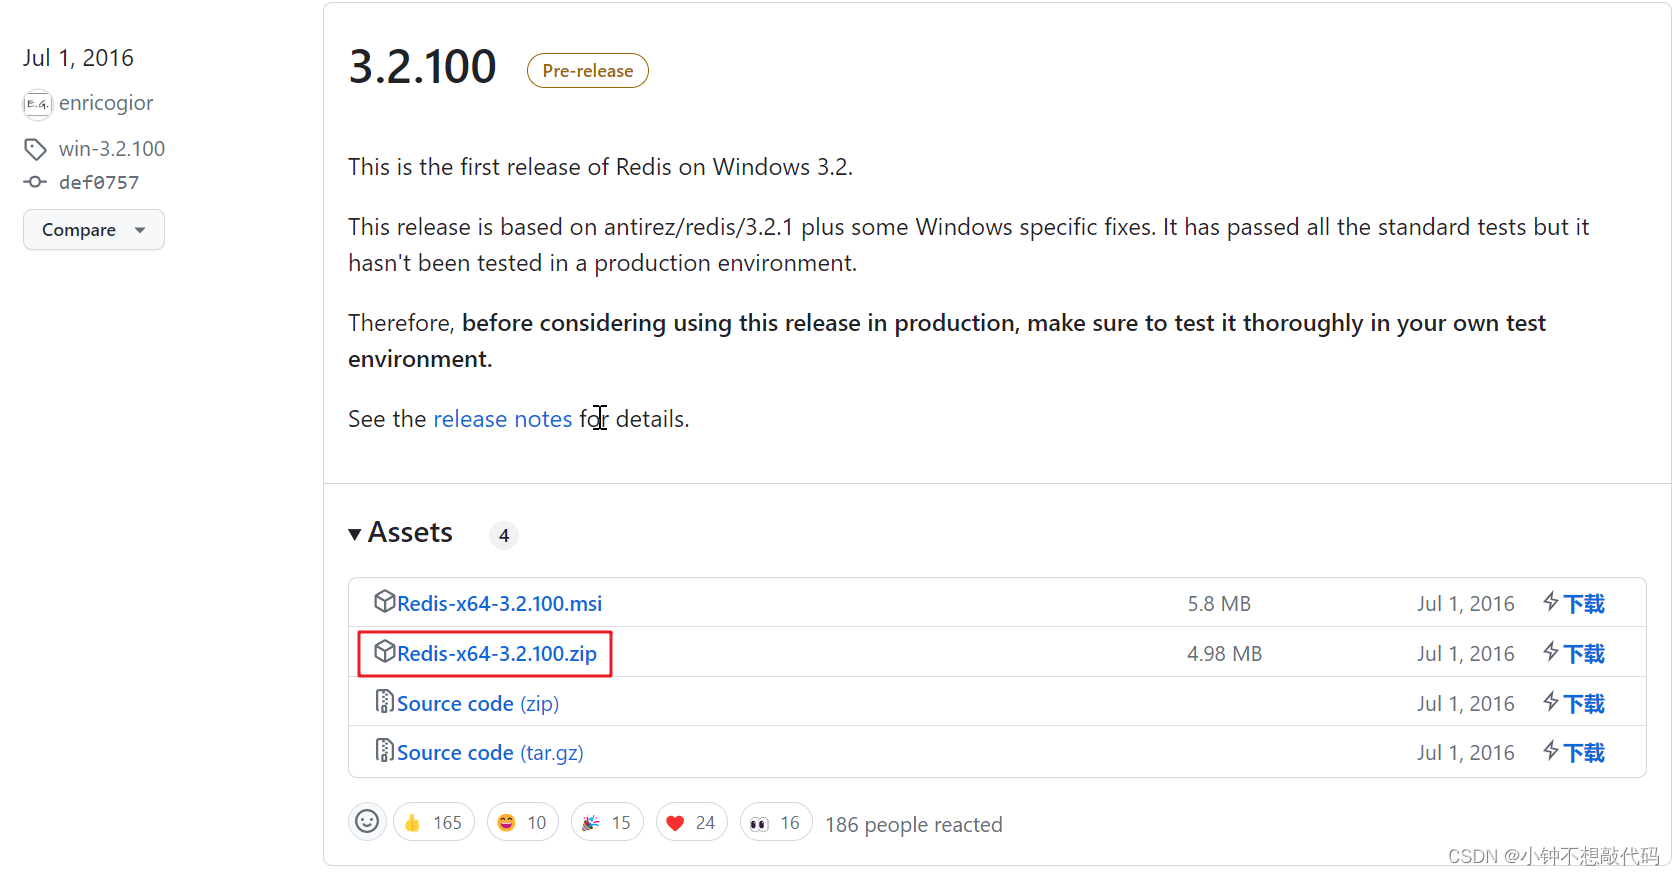1674x875 pixels.
Task: Click lightning icon in Source code (tar.gz) row
Action: point(1551,750)
